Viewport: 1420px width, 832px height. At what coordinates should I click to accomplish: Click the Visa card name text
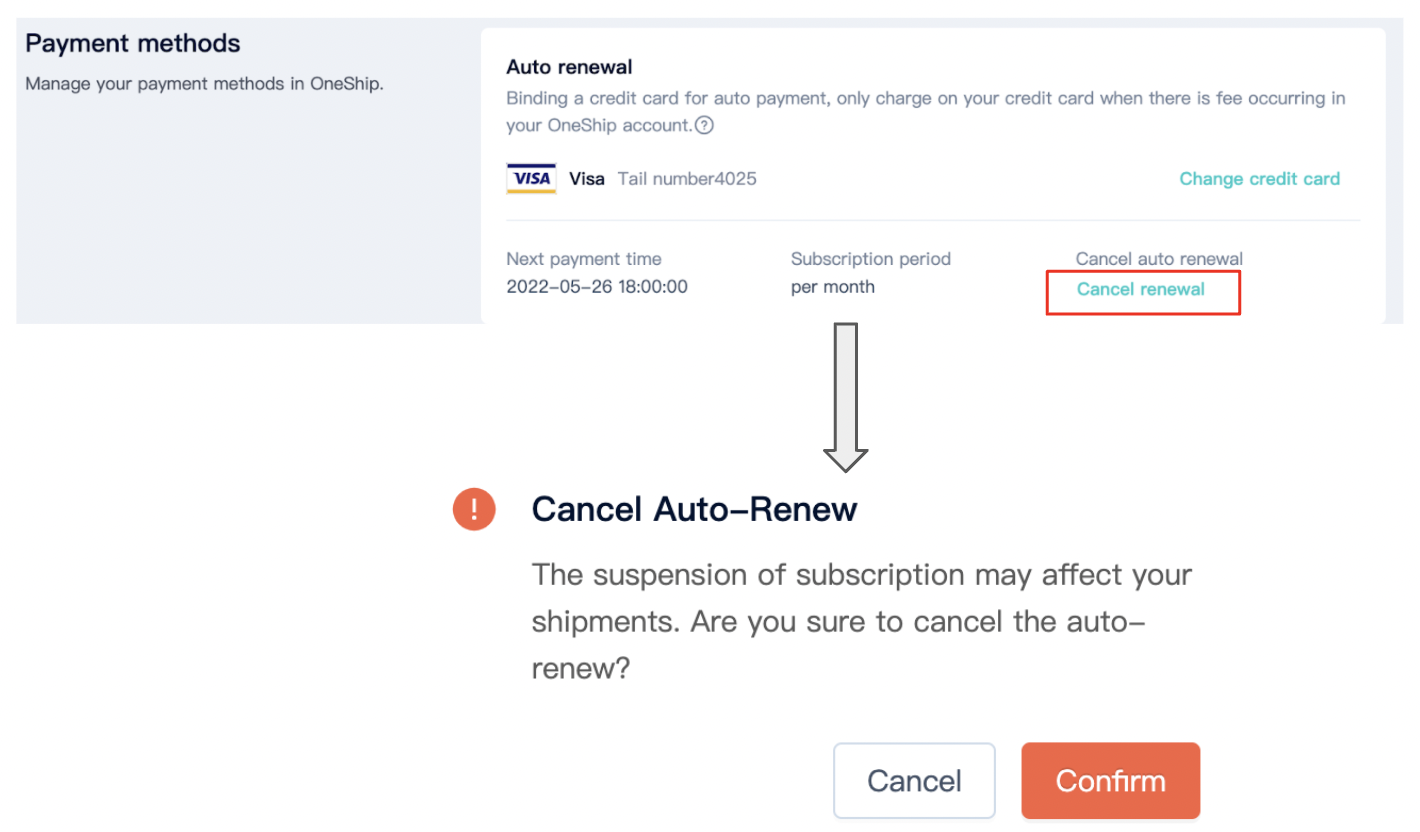coord(587,179)
